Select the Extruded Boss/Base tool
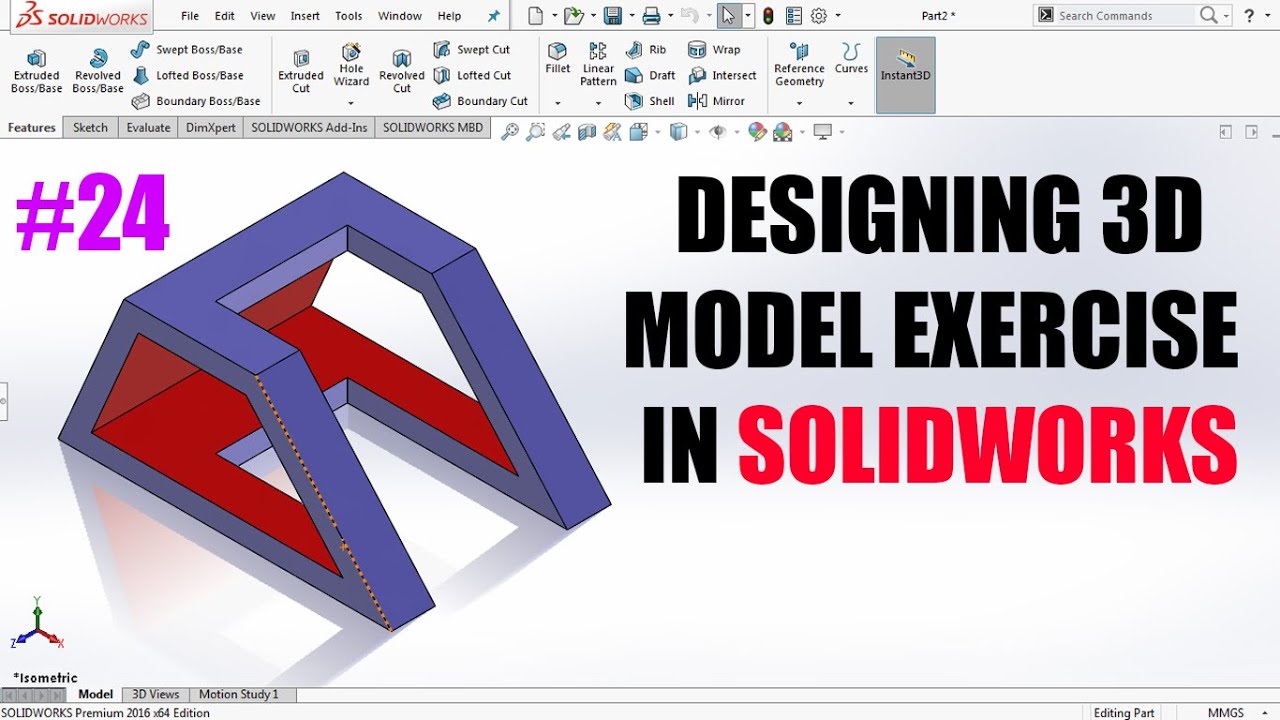The image size is (1280, 720). (x=36, y=72)
